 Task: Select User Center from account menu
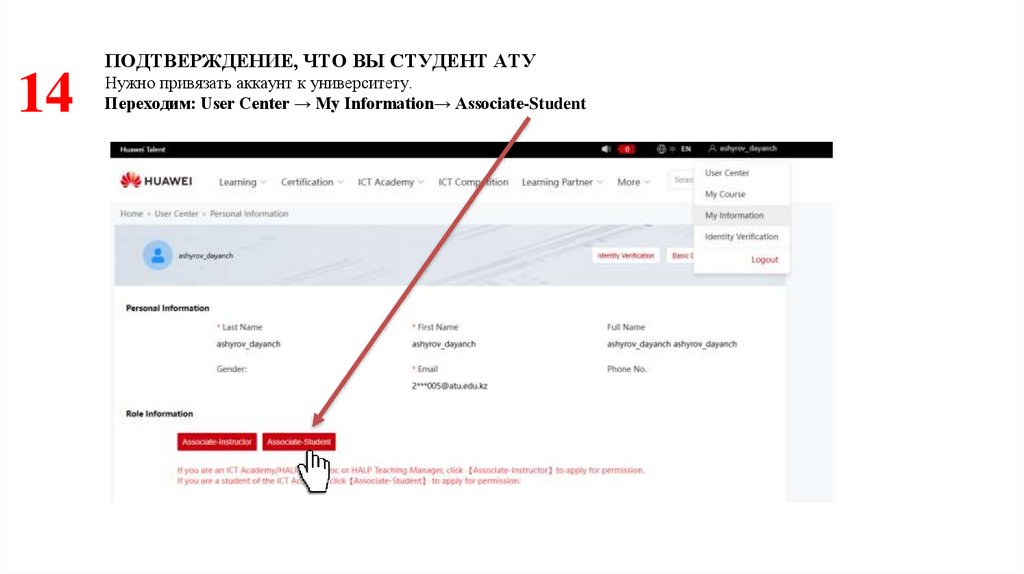(x=727, y=173)
